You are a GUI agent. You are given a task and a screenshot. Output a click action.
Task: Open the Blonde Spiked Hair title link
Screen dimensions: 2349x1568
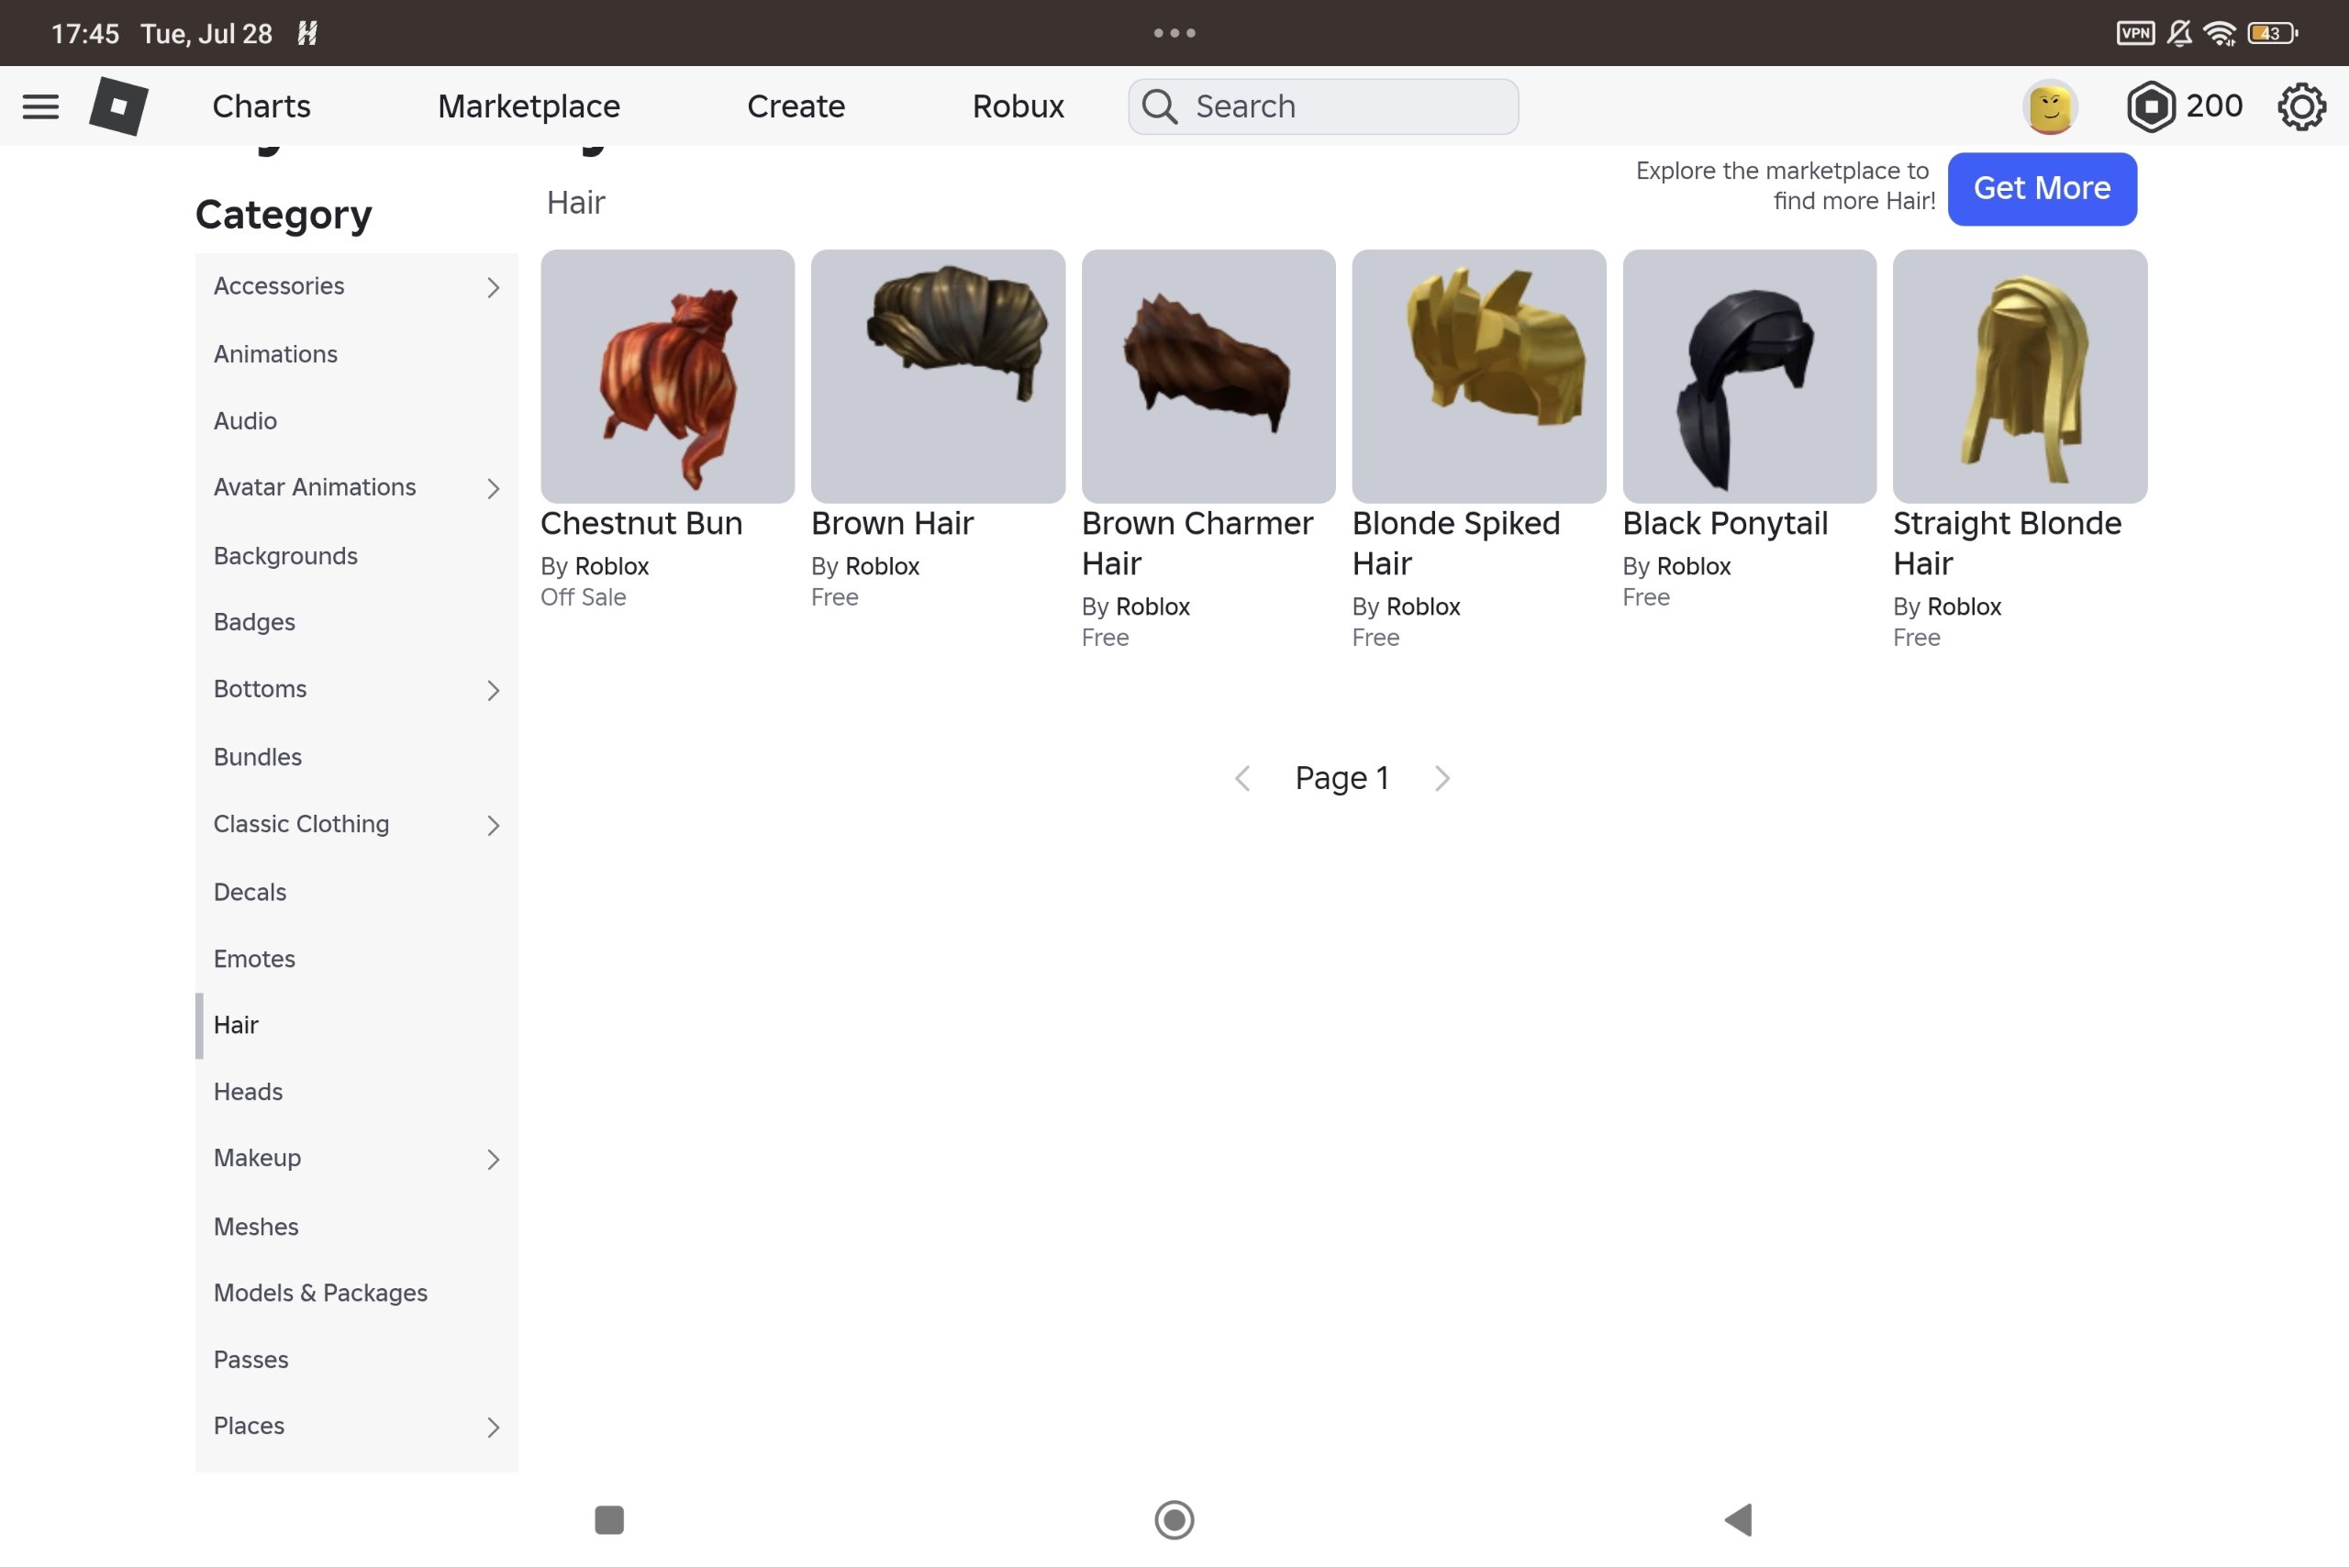pos(1456,544)
